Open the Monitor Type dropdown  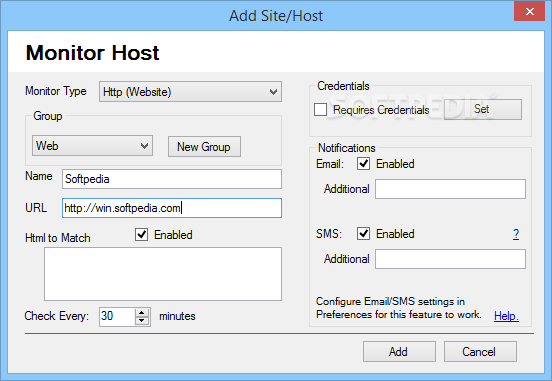(190, 92)
